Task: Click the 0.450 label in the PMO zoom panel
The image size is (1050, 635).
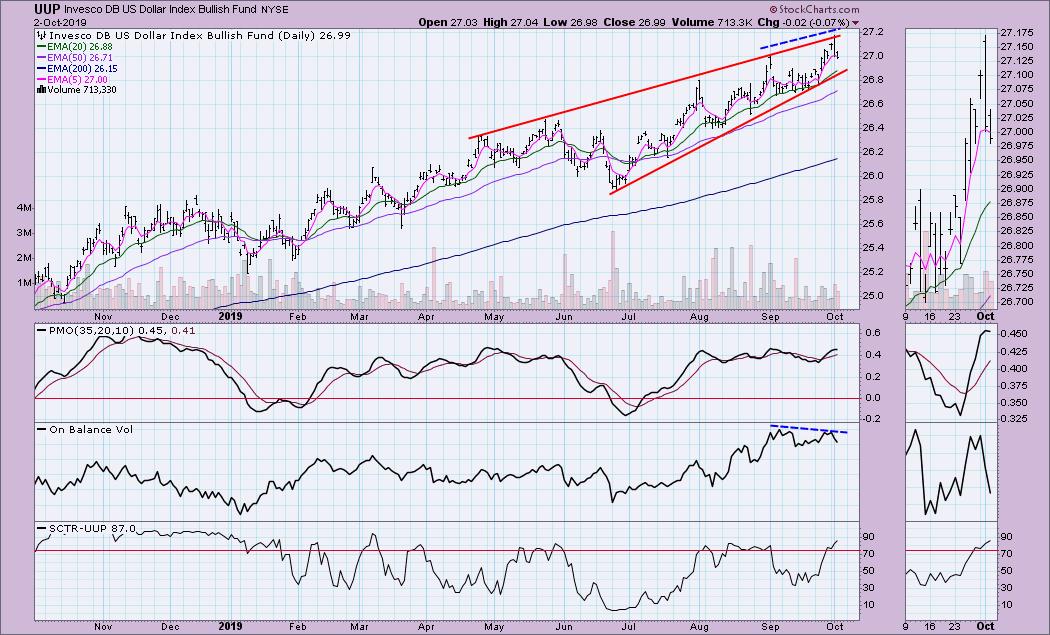Action: pyautogui.click(x=1012, y=334)
